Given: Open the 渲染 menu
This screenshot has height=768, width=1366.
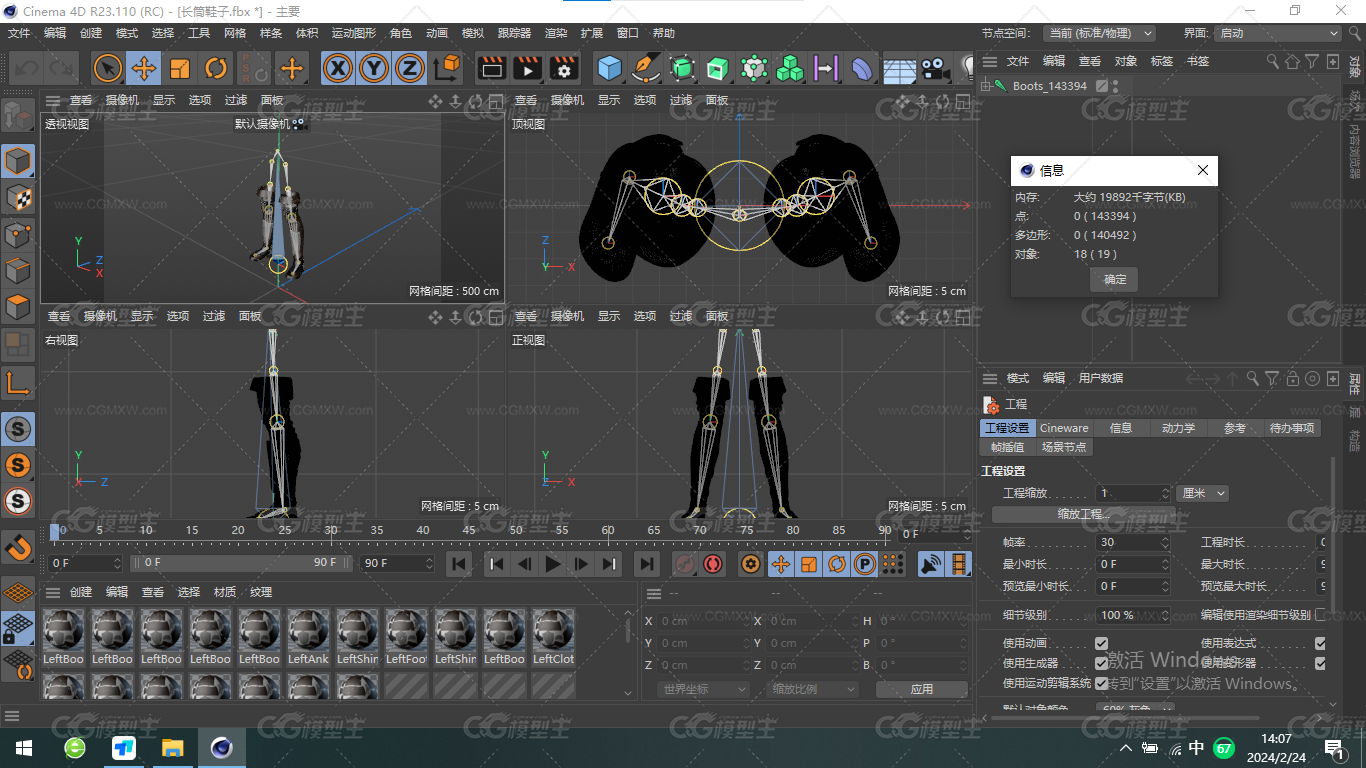Looking at the screenshot, I should [556, 33].
